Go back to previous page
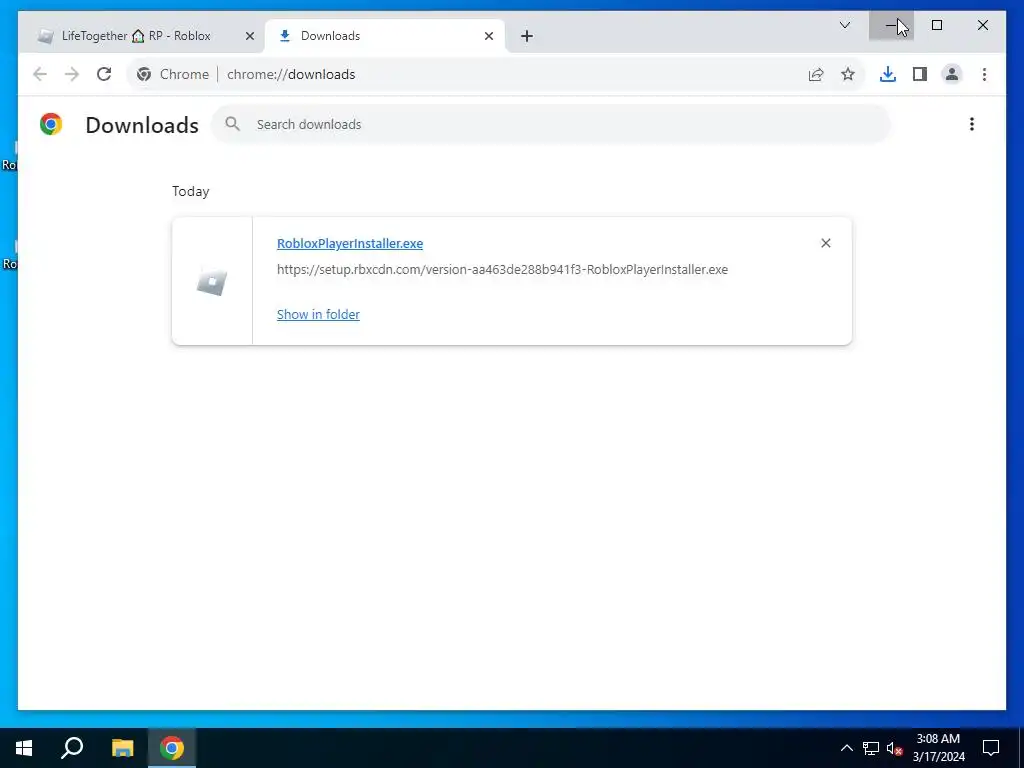The width and height of the screenshot is (1024, 768). point(40,74)
